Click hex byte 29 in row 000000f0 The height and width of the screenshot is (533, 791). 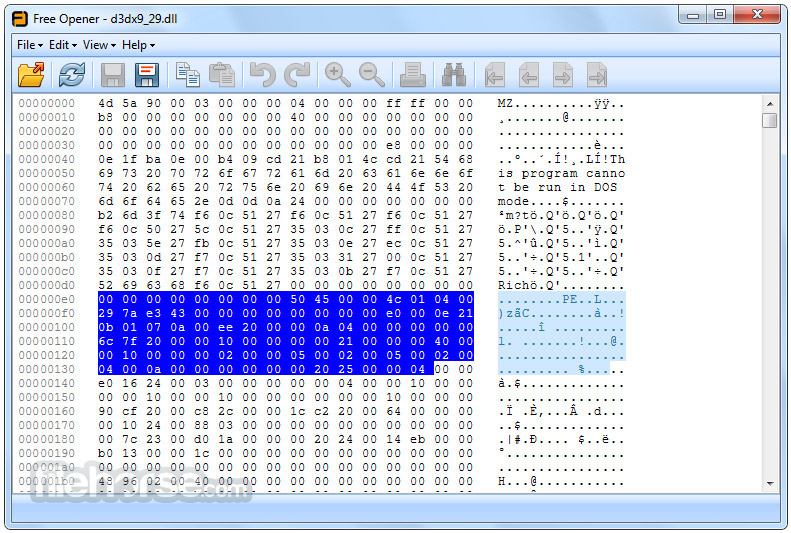point(105,313)
